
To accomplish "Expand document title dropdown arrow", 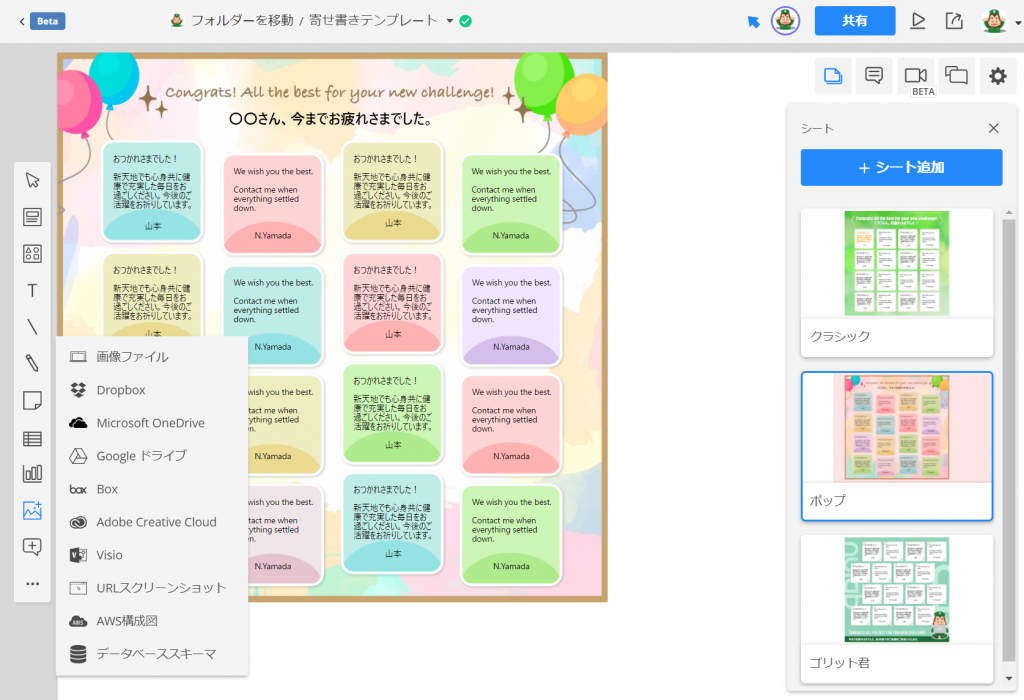I will point(450,21).
